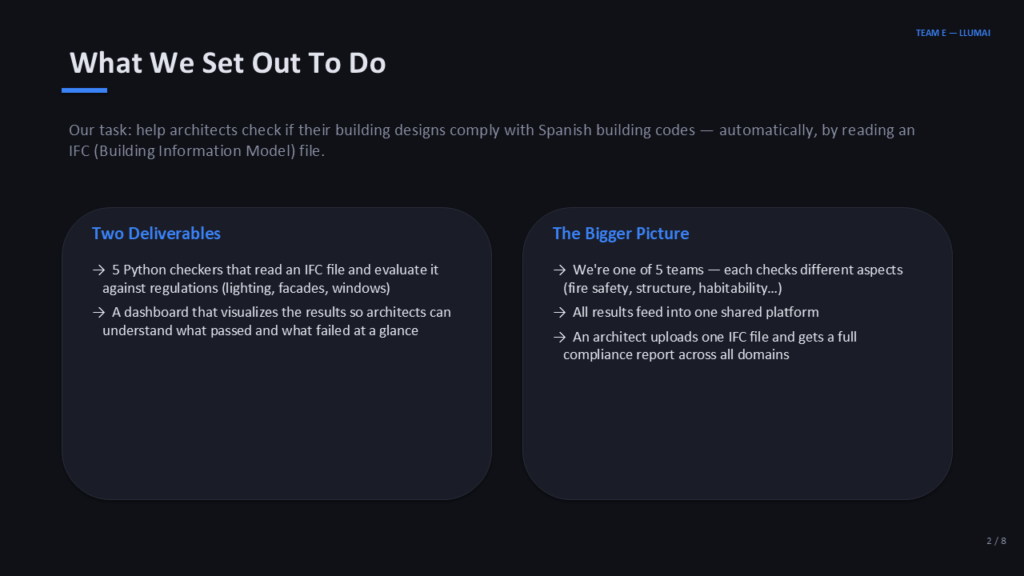Click the "2 / 8" slide page number

click(x=996, y=541)
